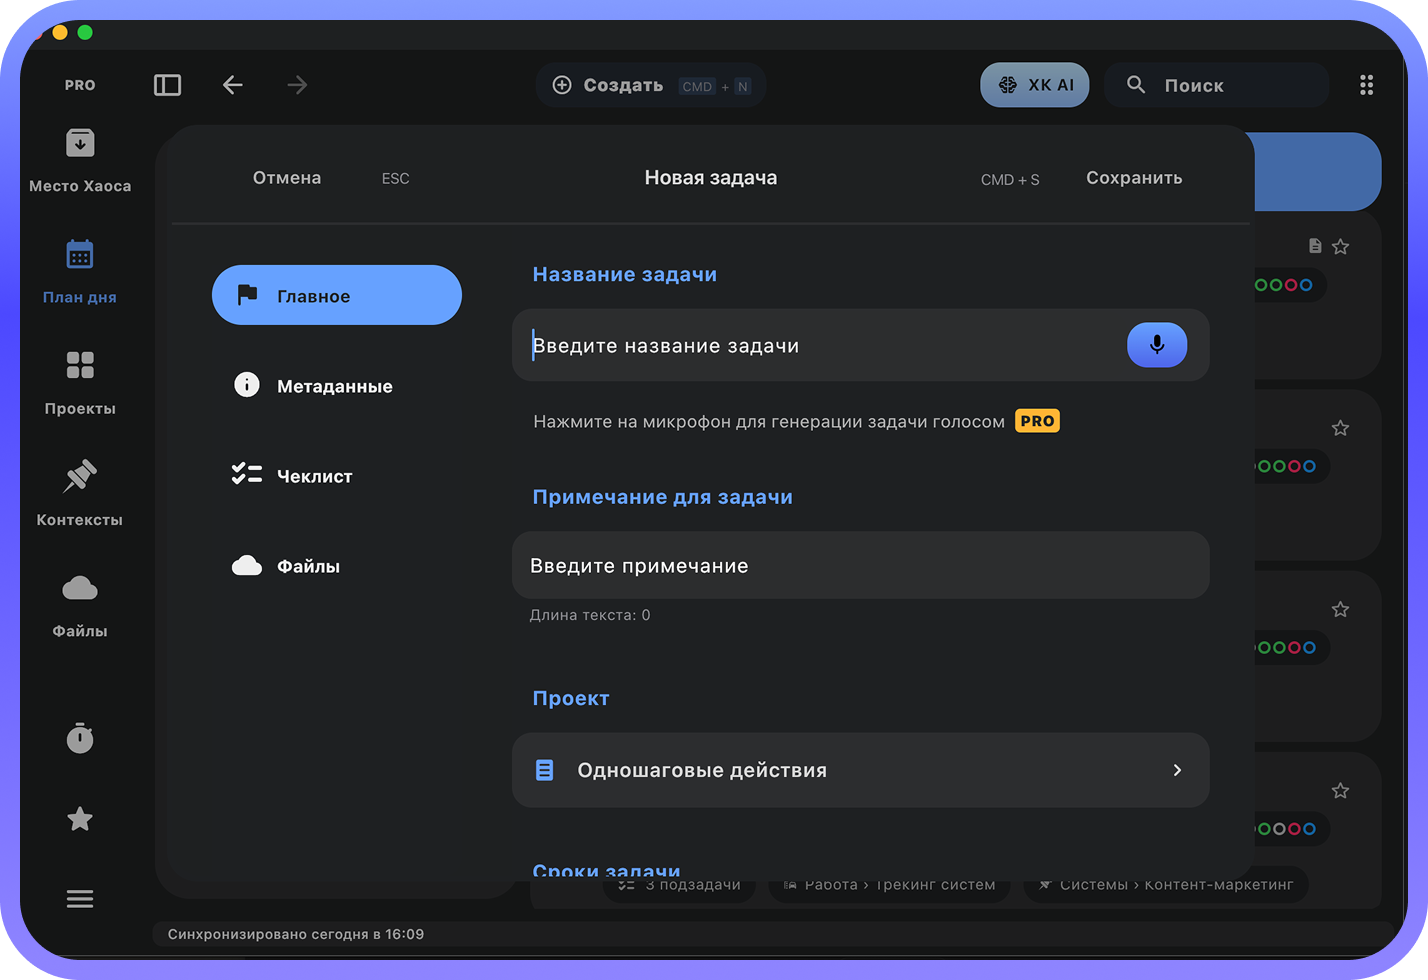Open favorites star icon in left sidebar

pyautogui.click(x=80, y=819)
